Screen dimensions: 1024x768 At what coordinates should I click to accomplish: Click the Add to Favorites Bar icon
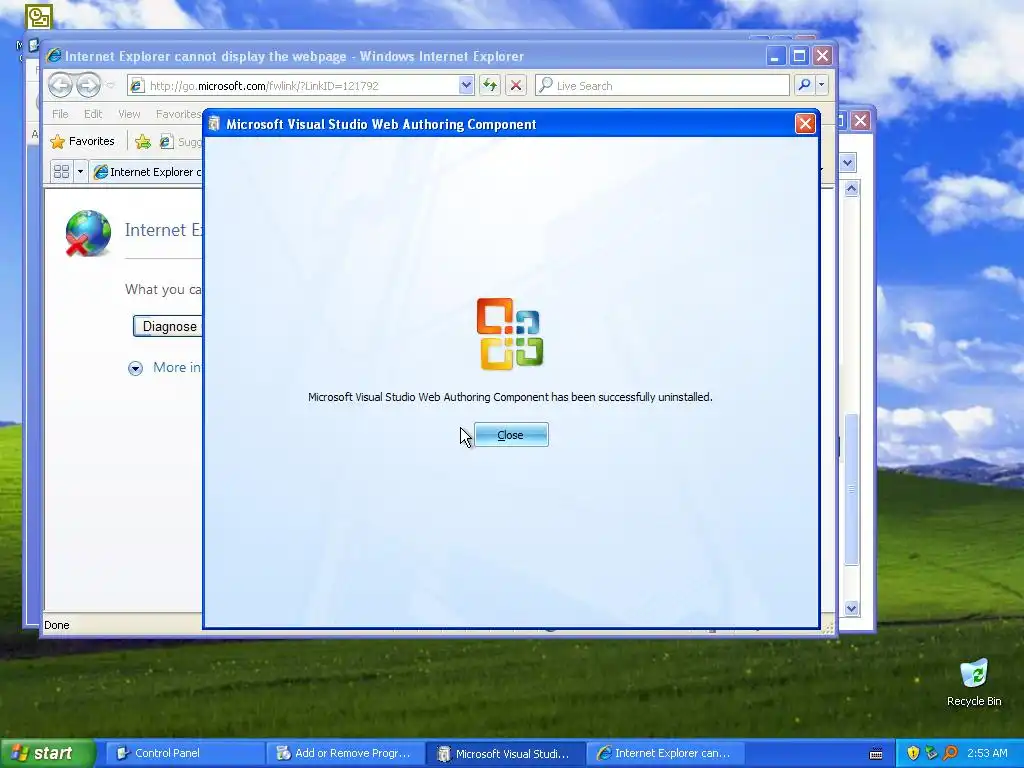pos(142,141)
